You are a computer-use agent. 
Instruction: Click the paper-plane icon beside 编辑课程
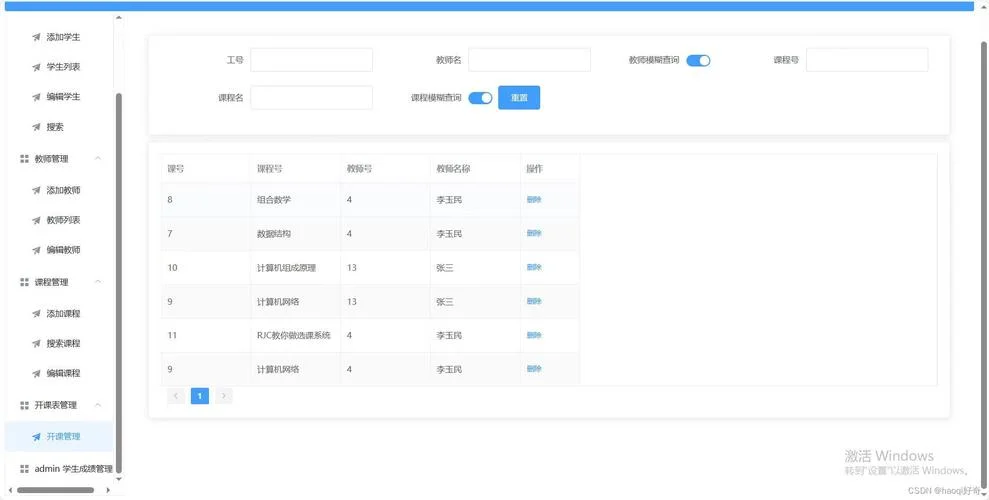pyautogui.click(x=37, y=373)
